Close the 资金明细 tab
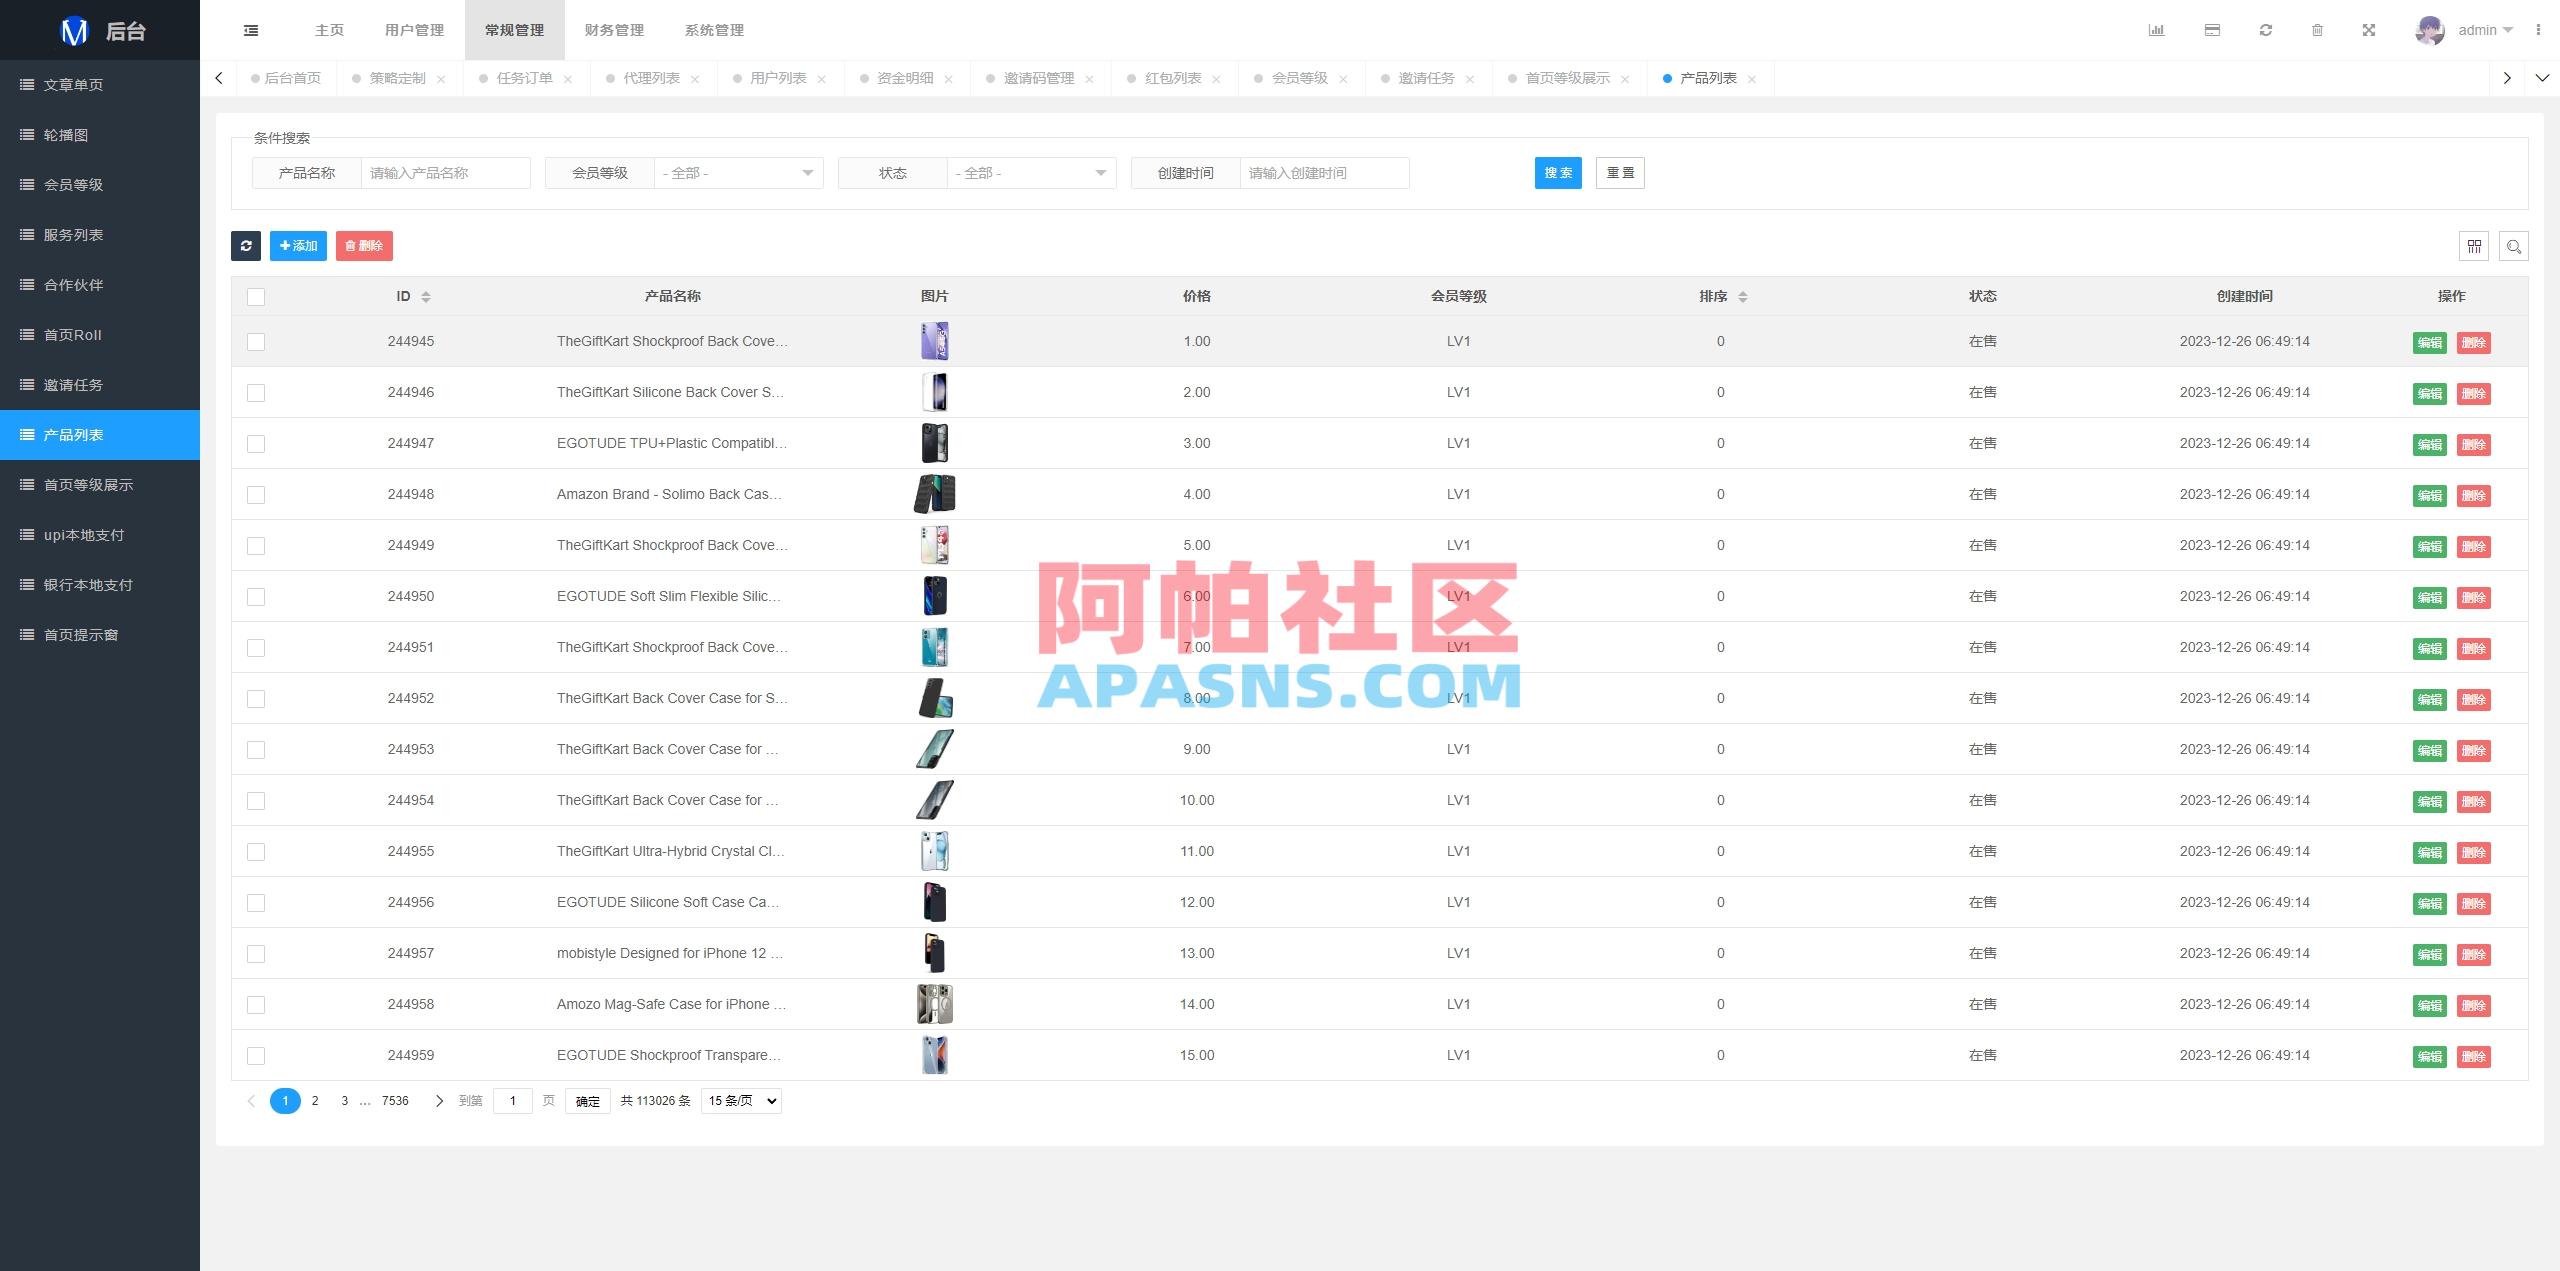Image resolution: width=2560 pixels, height=1271 pixels. pos(949,79)
